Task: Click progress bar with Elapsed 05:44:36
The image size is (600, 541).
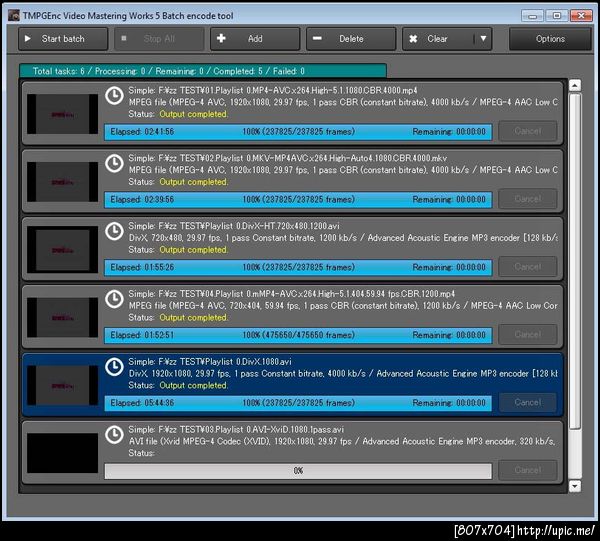Action: click(x=298, y=402)
